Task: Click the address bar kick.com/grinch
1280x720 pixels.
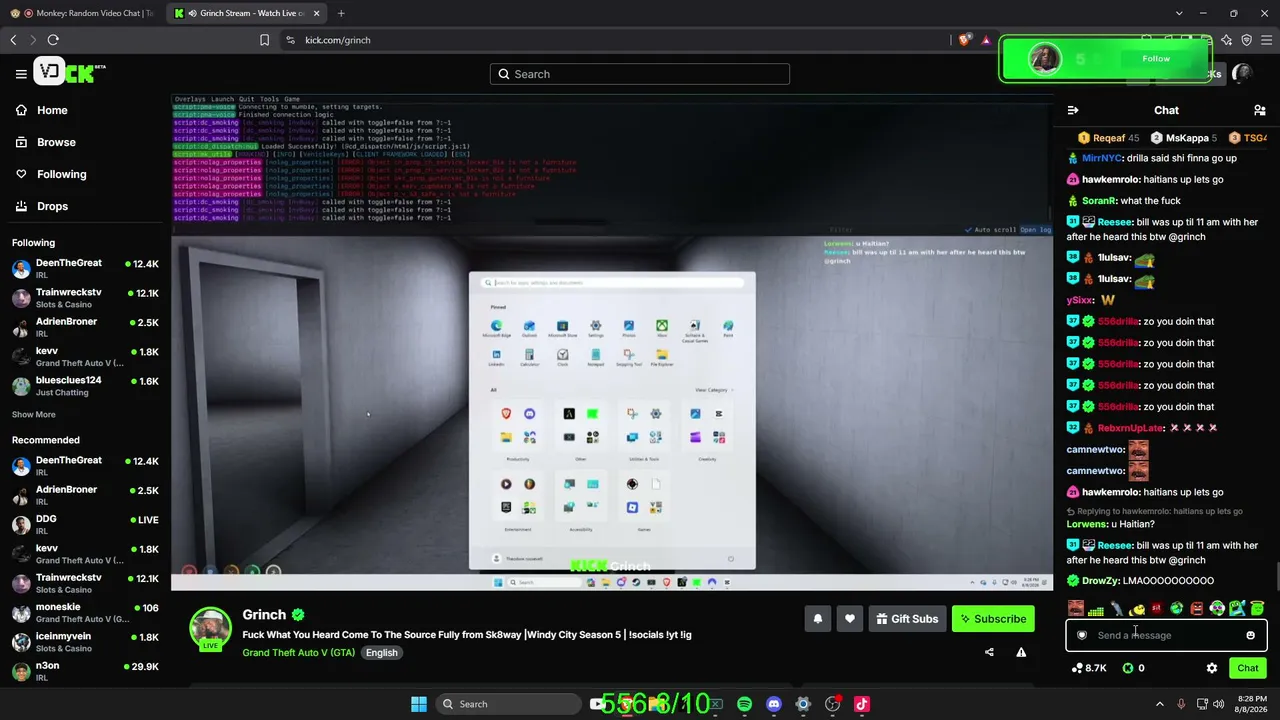Action: 337,40
